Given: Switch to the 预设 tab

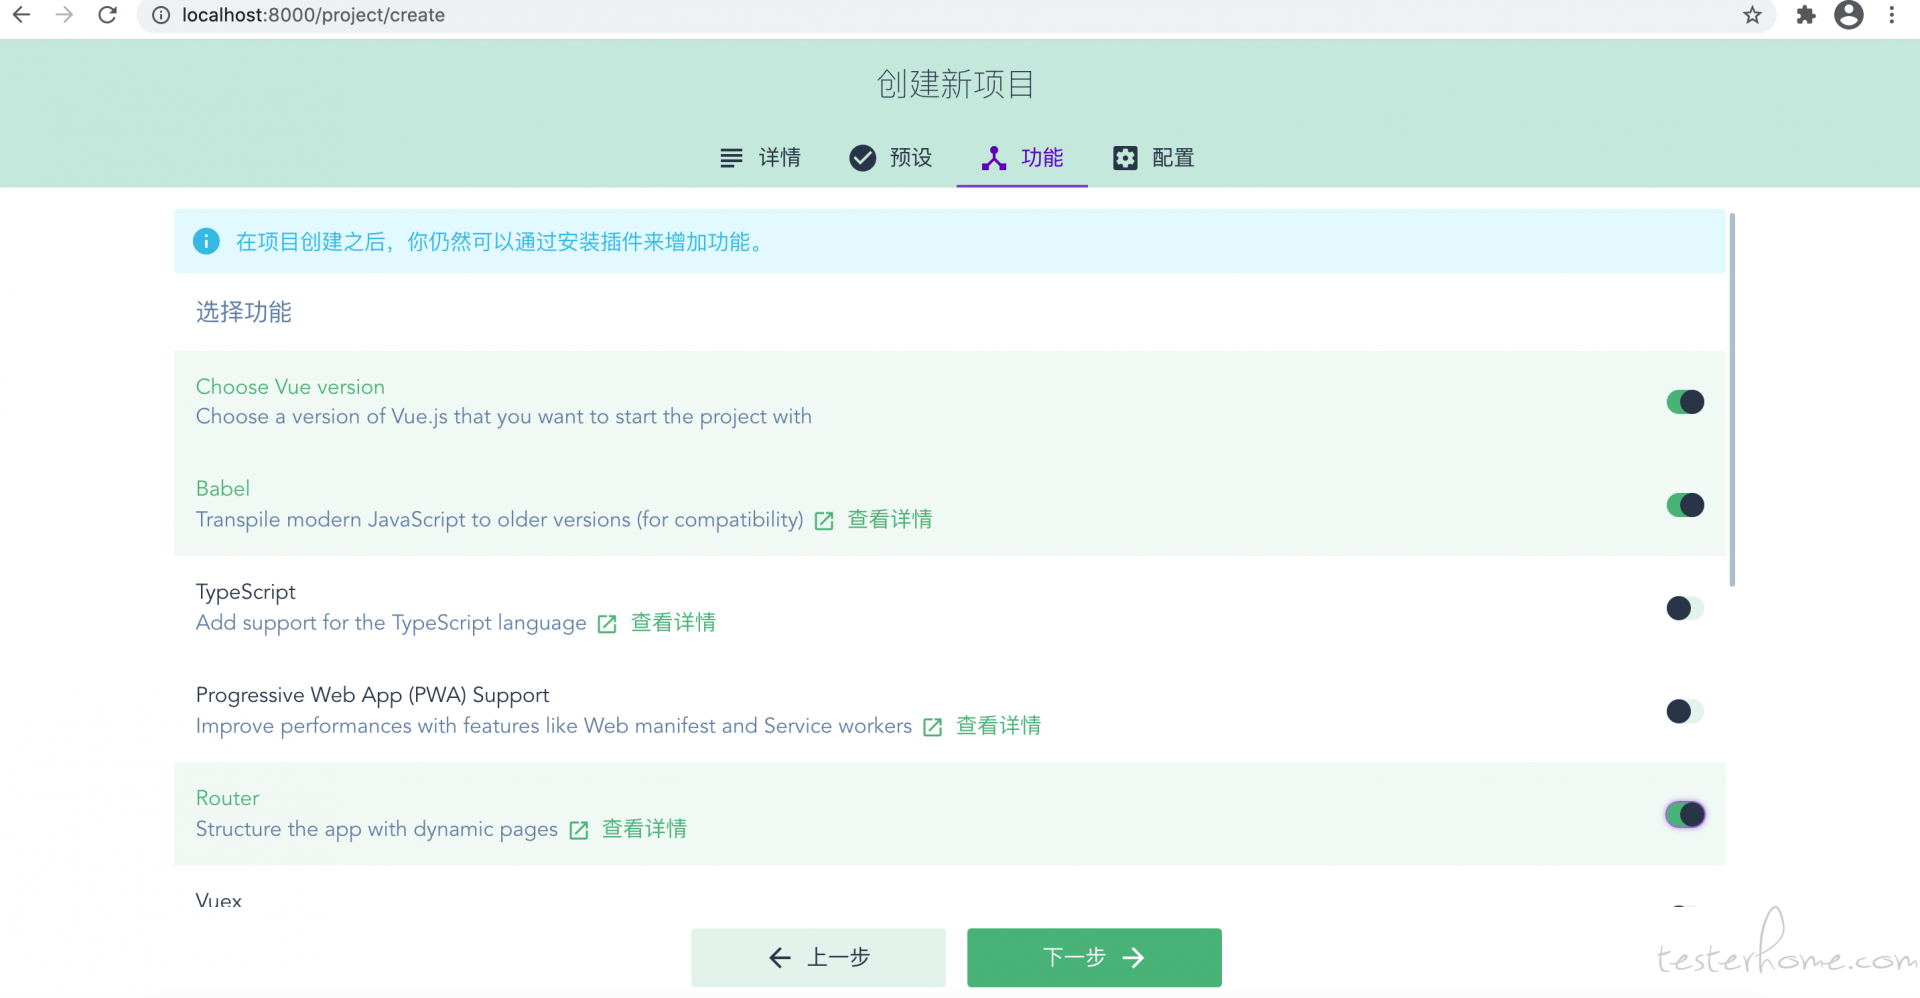Looking at the screenshot, I should pos(891,158).
